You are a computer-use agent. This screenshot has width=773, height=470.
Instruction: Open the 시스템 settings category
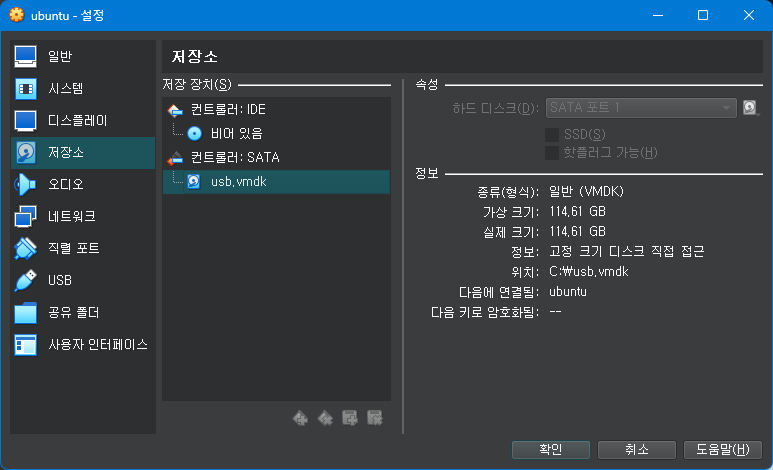(83, 88)
